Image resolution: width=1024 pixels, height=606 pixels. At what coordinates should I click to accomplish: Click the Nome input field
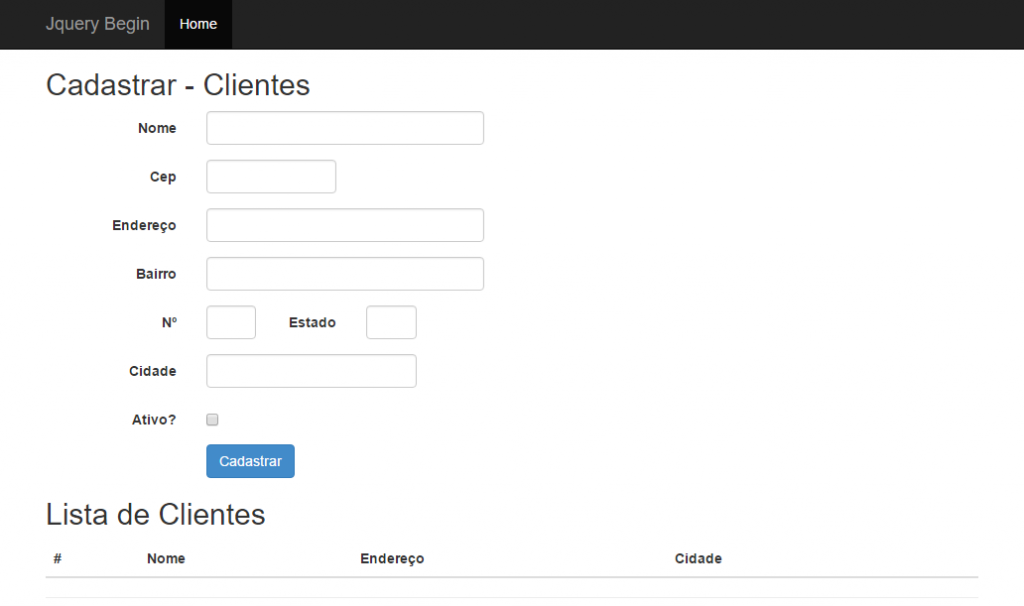(x=344, y=128)
